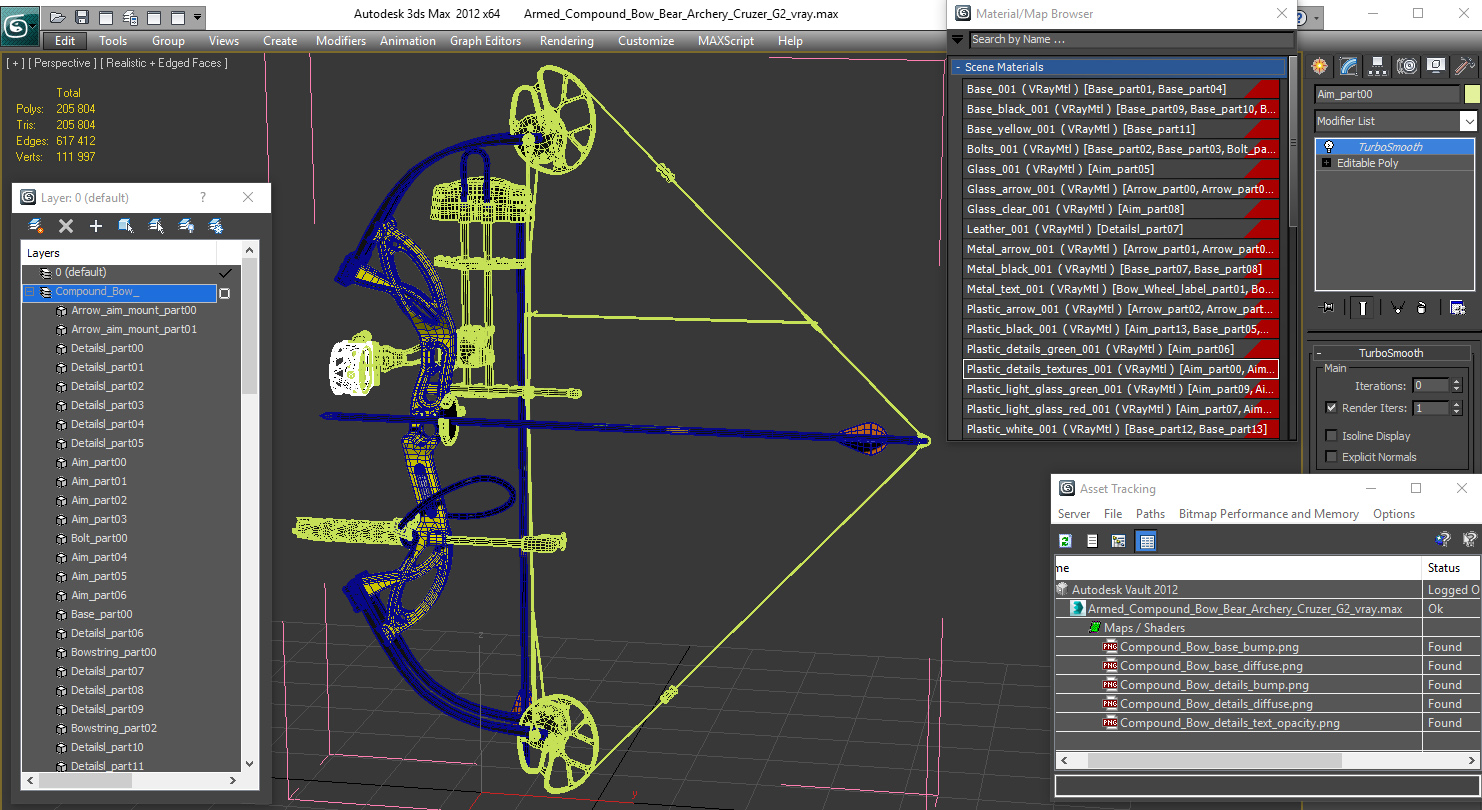Collapse the Compound_Bow_ layer tree
The image size is (1482, 810).
pos(30,292)
